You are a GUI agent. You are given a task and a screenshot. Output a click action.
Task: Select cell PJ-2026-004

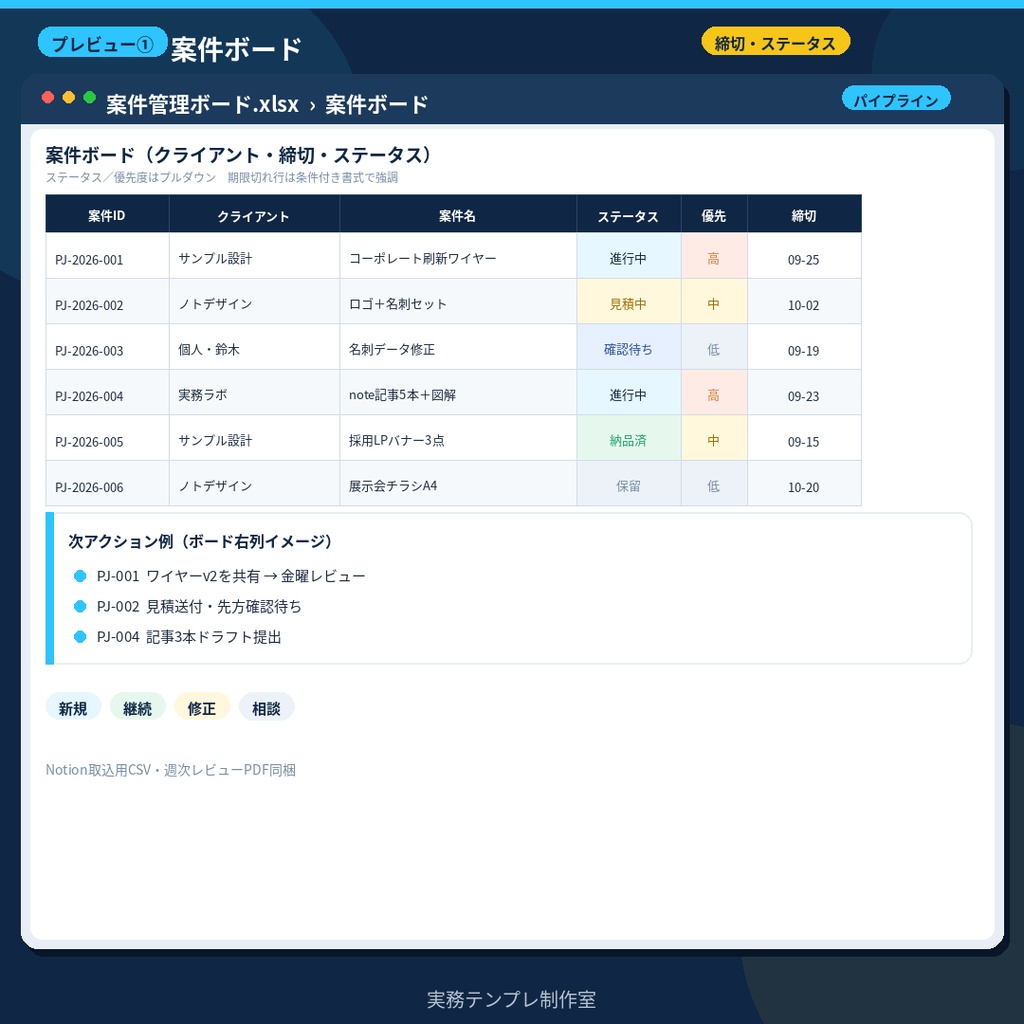pyautogui.click(x=107, y=392)
